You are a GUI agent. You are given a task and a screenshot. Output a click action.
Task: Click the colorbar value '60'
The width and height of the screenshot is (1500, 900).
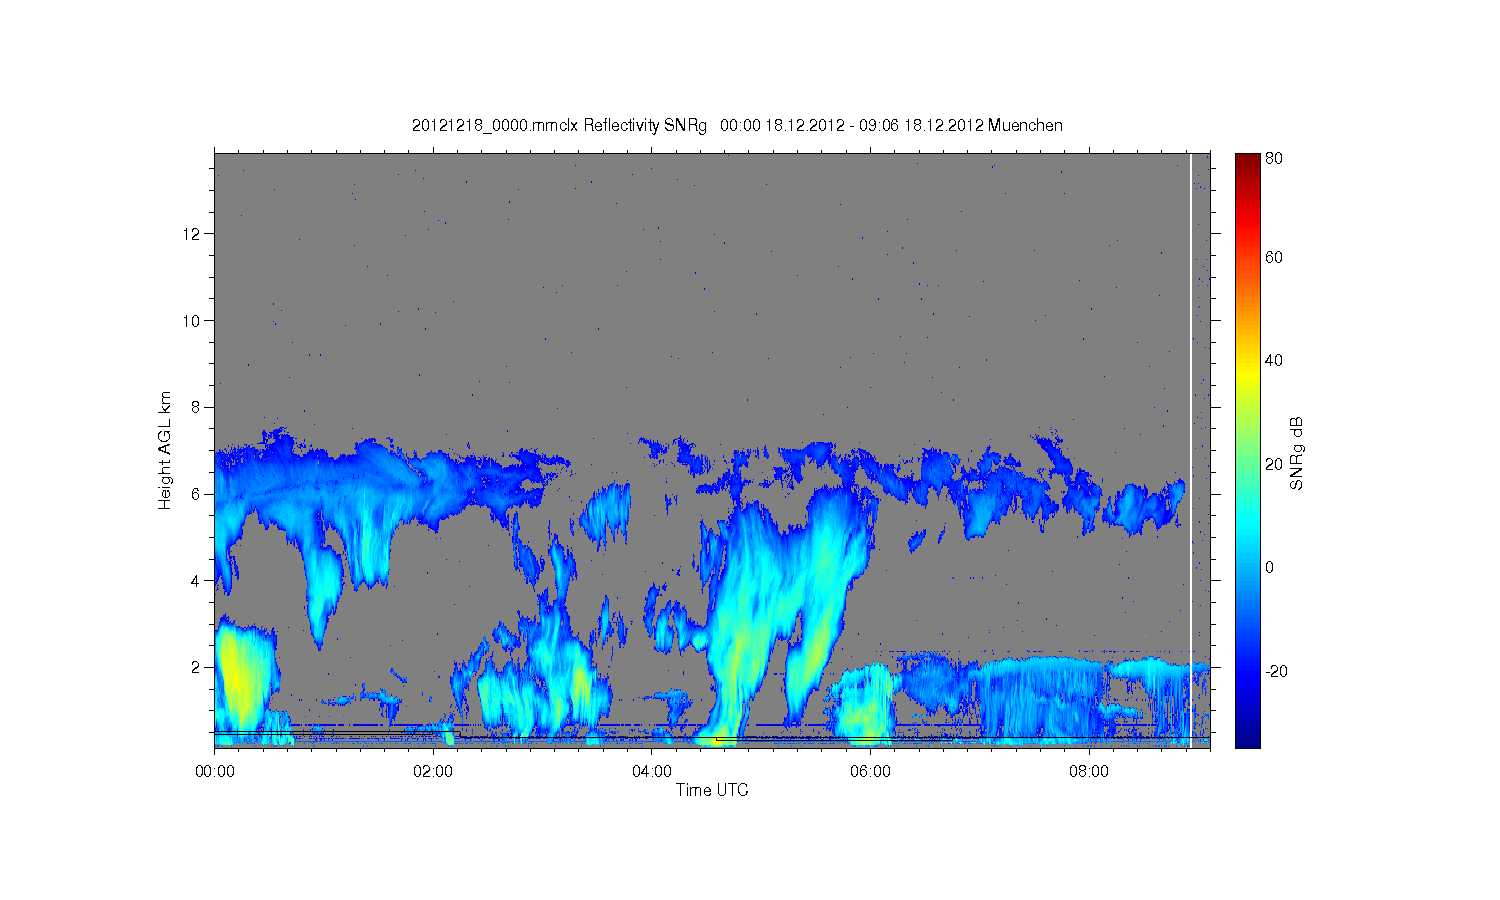click(1274, 258)
